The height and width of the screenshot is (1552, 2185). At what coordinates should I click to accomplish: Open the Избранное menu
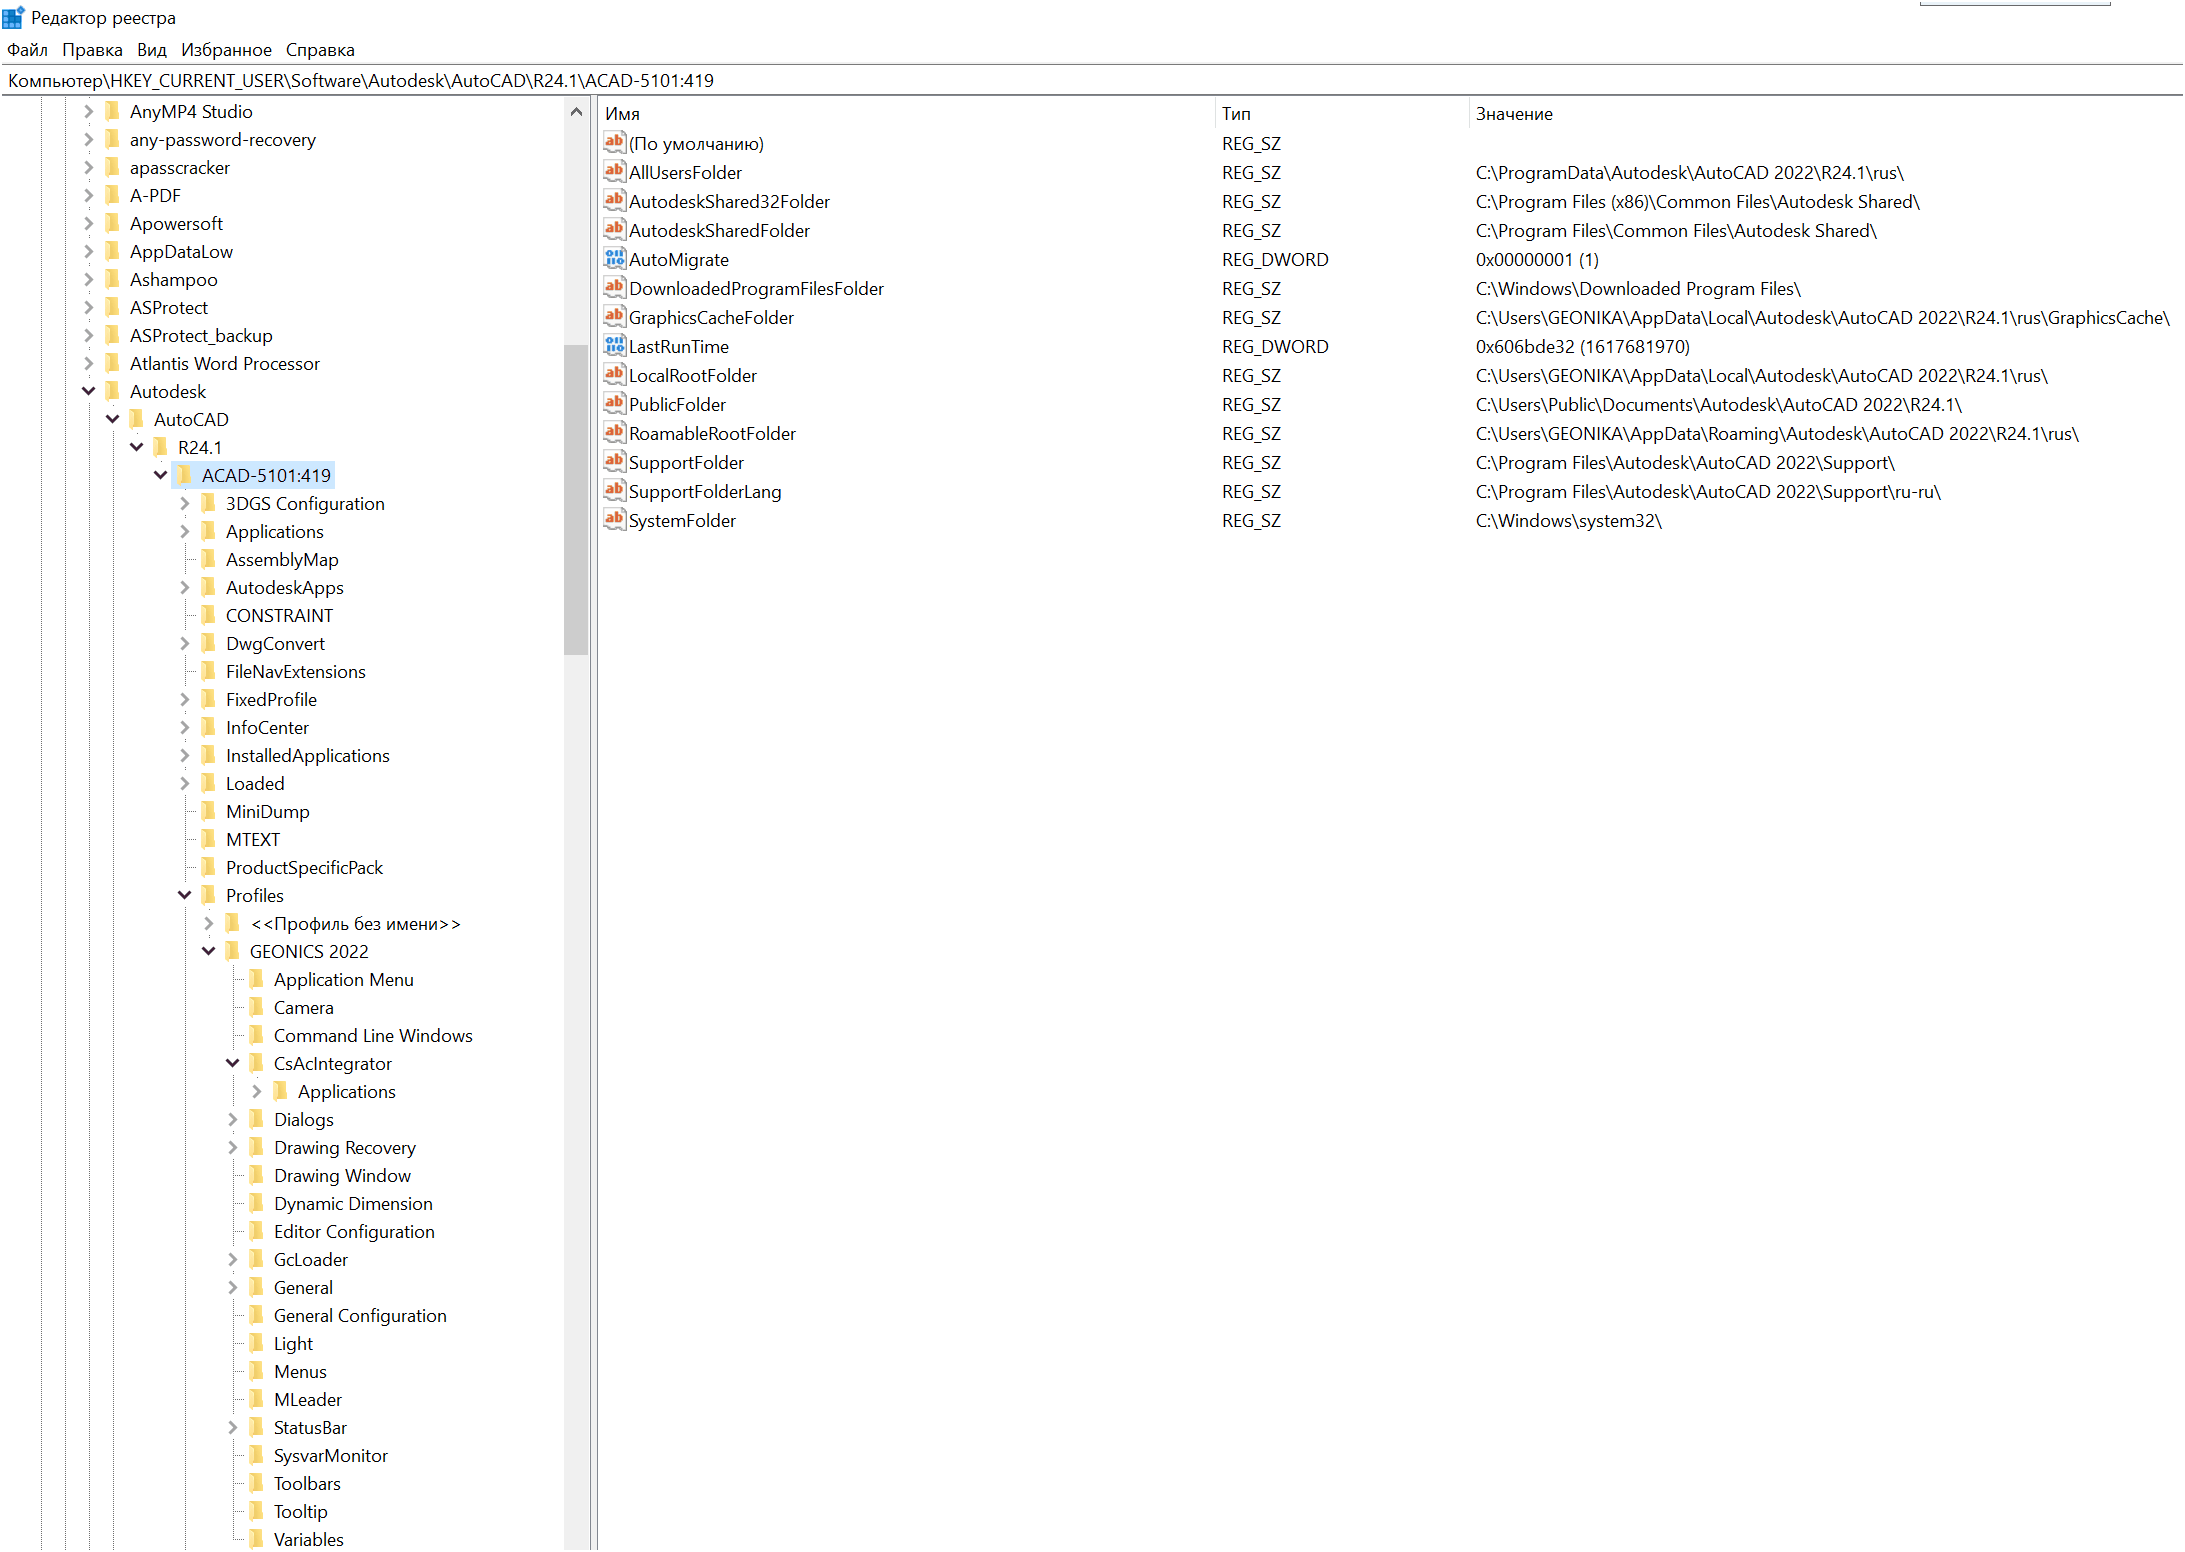click(226, 50)
